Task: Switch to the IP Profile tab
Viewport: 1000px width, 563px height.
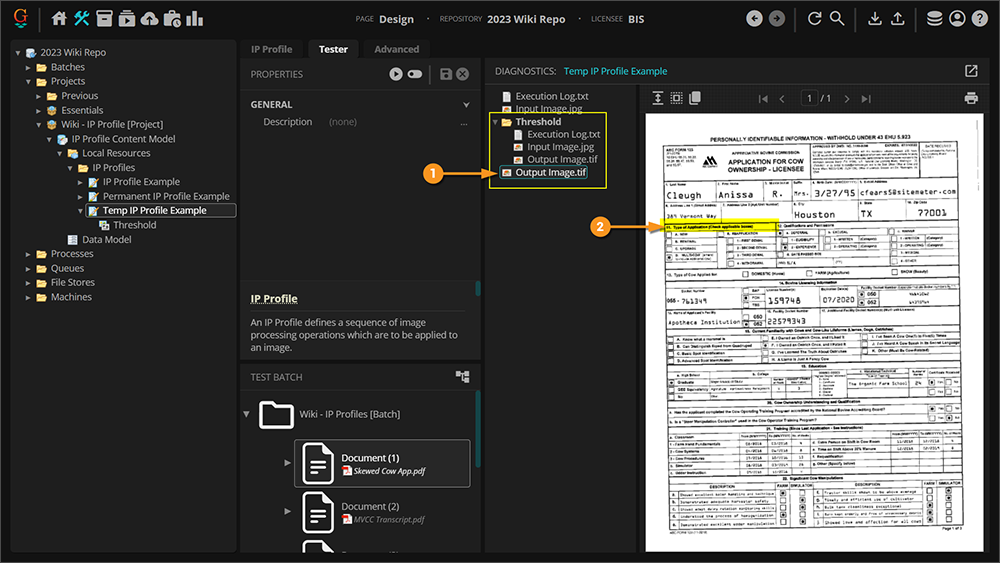Action: pos(271,49)
